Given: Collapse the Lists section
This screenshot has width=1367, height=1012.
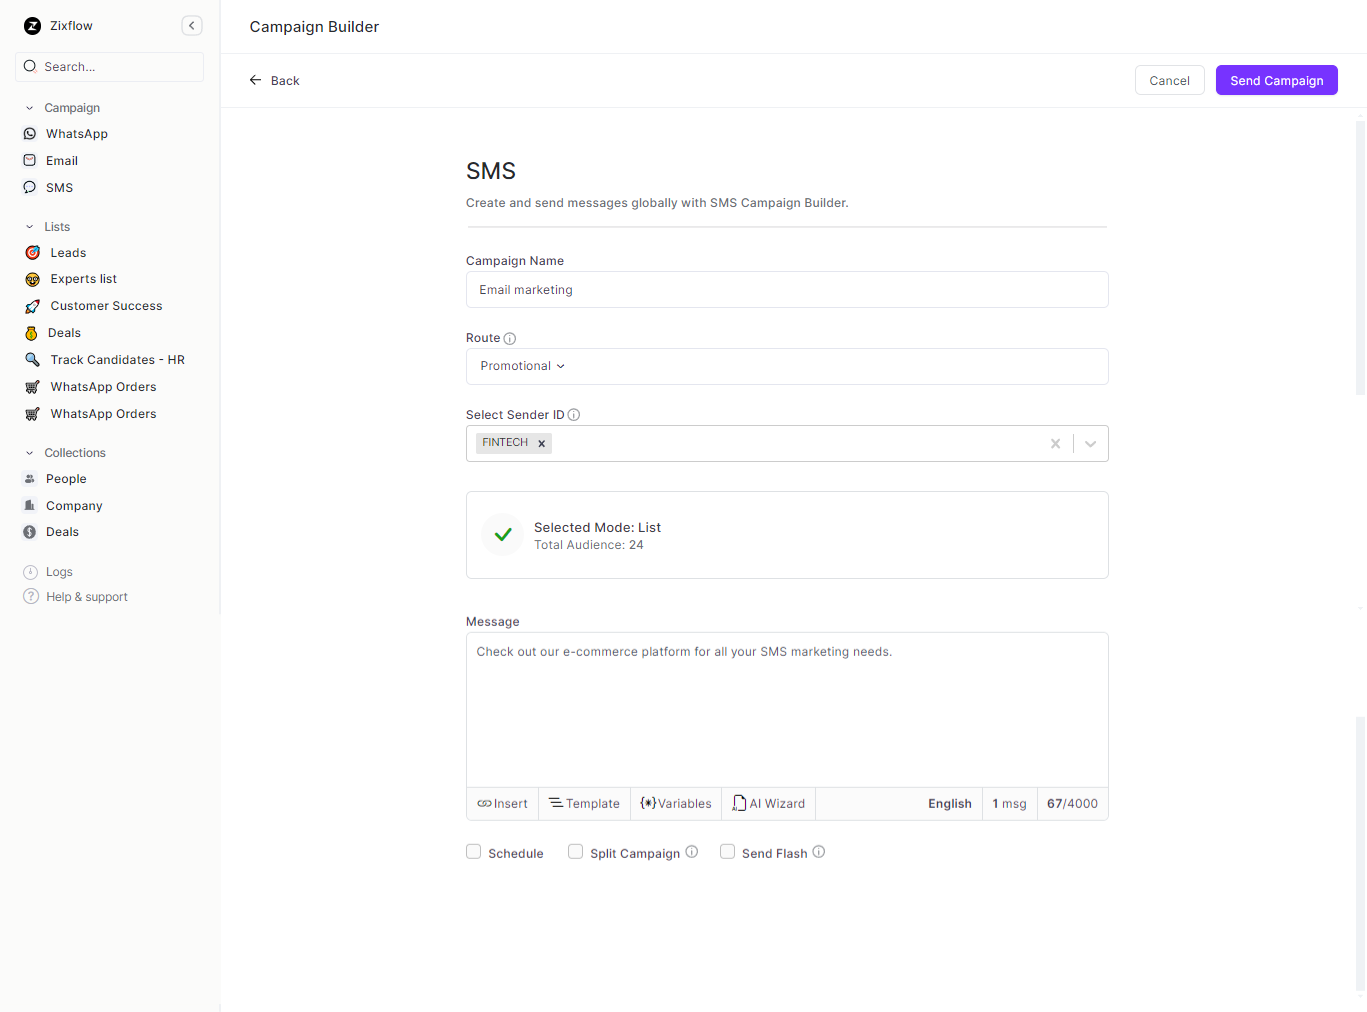Looking at the screenshot, I should [30, 227].
